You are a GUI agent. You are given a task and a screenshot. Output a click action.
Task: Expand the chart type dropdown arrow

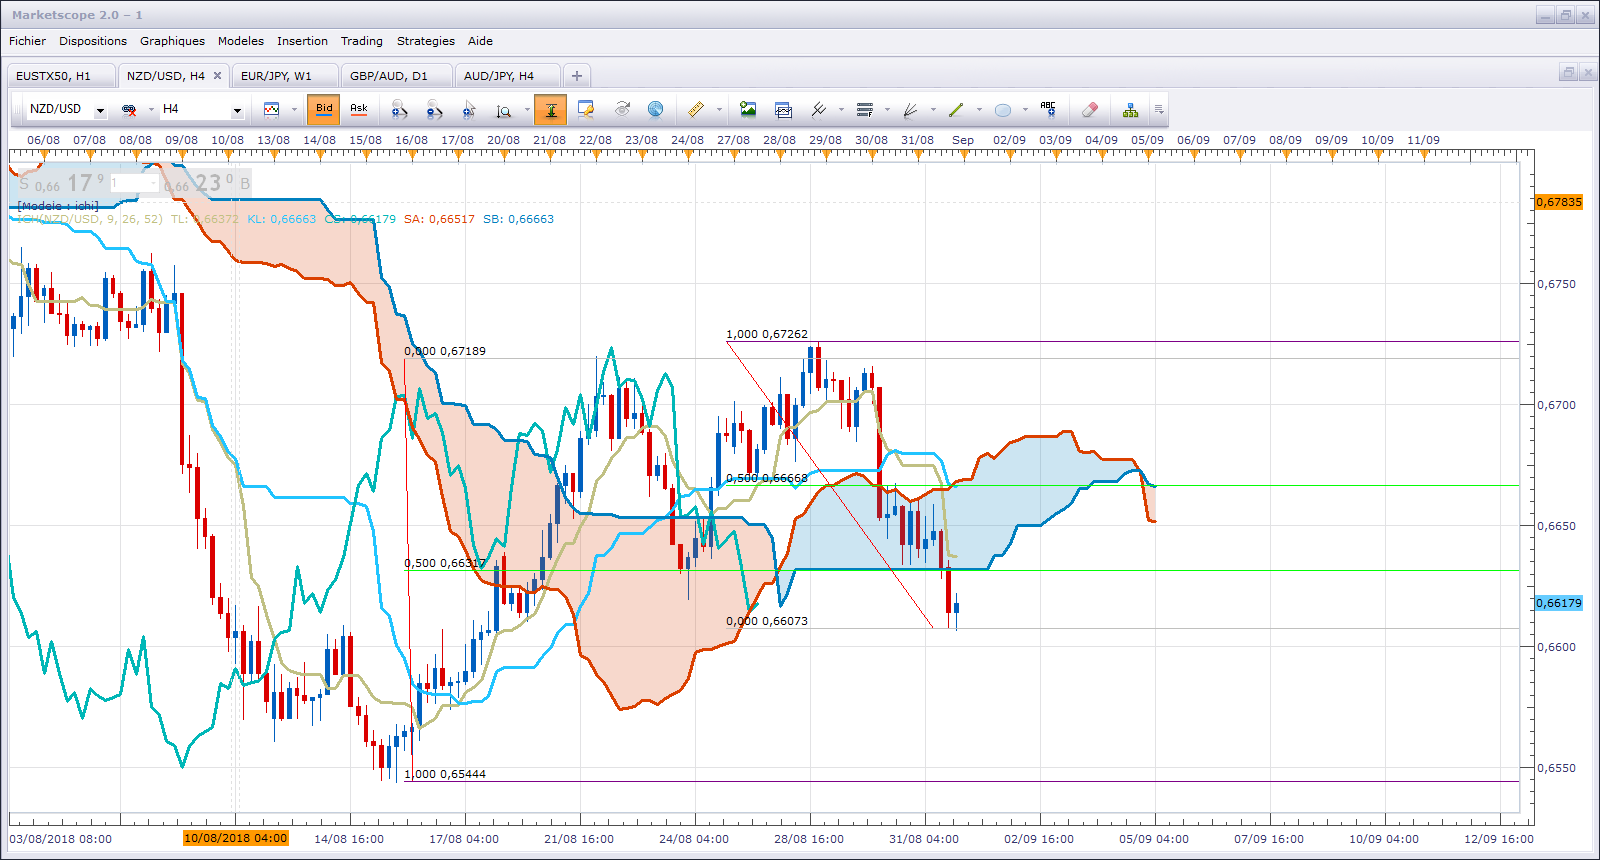tap(294, 110)
